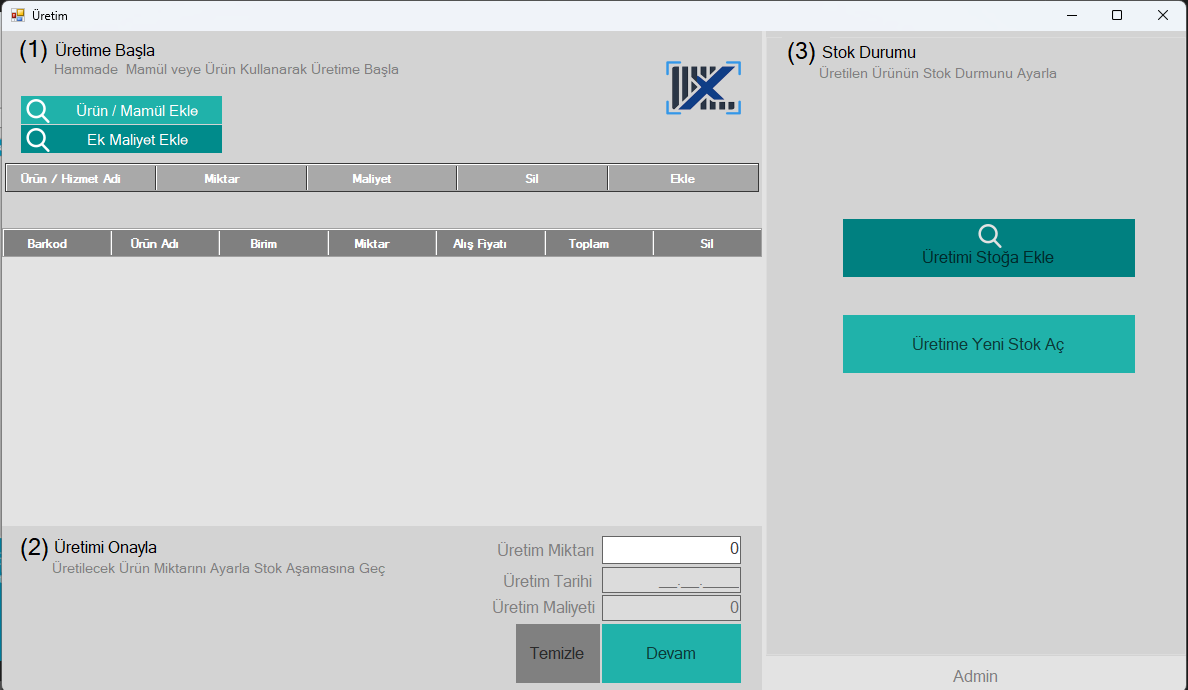Viewport: 1188px width, 690px height.
Task: Click the Admin status bar label
Action: [x=975, y=677]
